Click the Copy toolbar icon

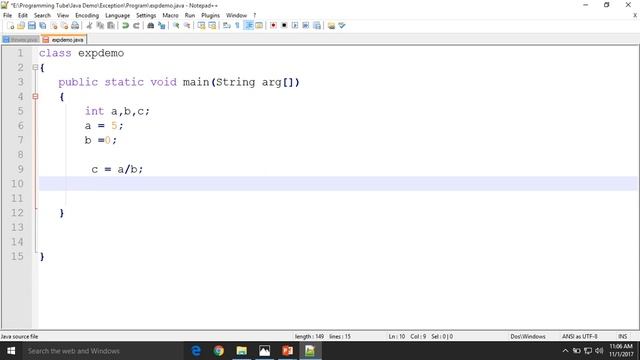pos(100,26)
